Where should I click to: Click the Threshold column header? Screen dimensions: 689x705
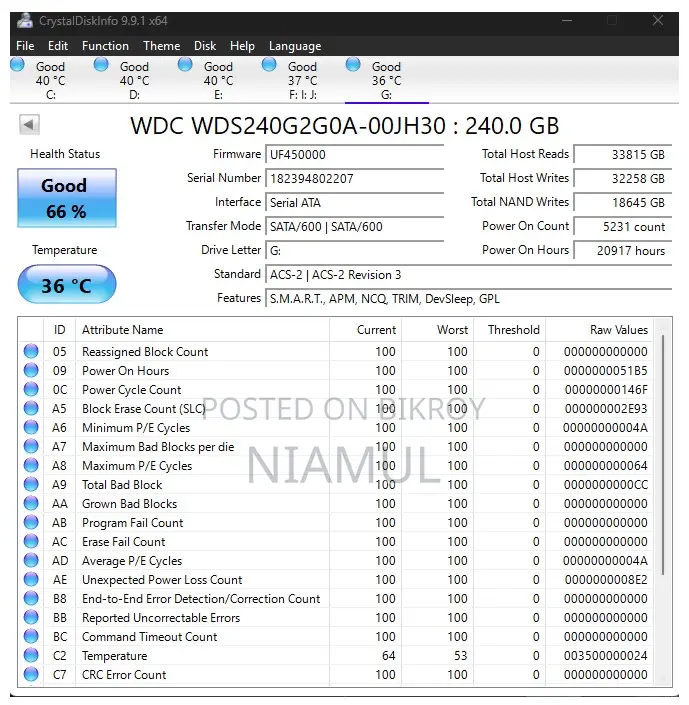click(x=510, y=330)
